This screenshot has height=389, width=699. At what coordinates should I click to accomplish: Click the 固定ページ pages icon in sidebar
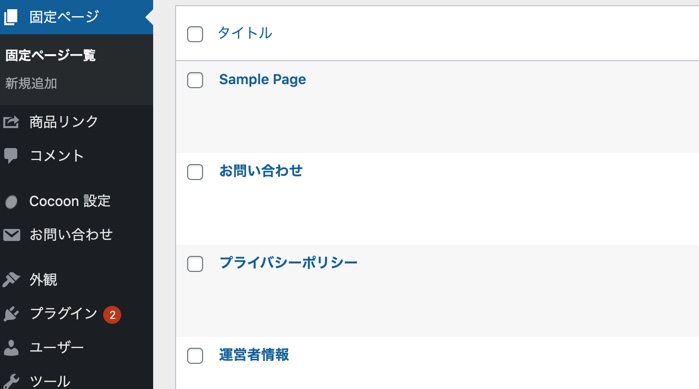[x=11, y=17]
